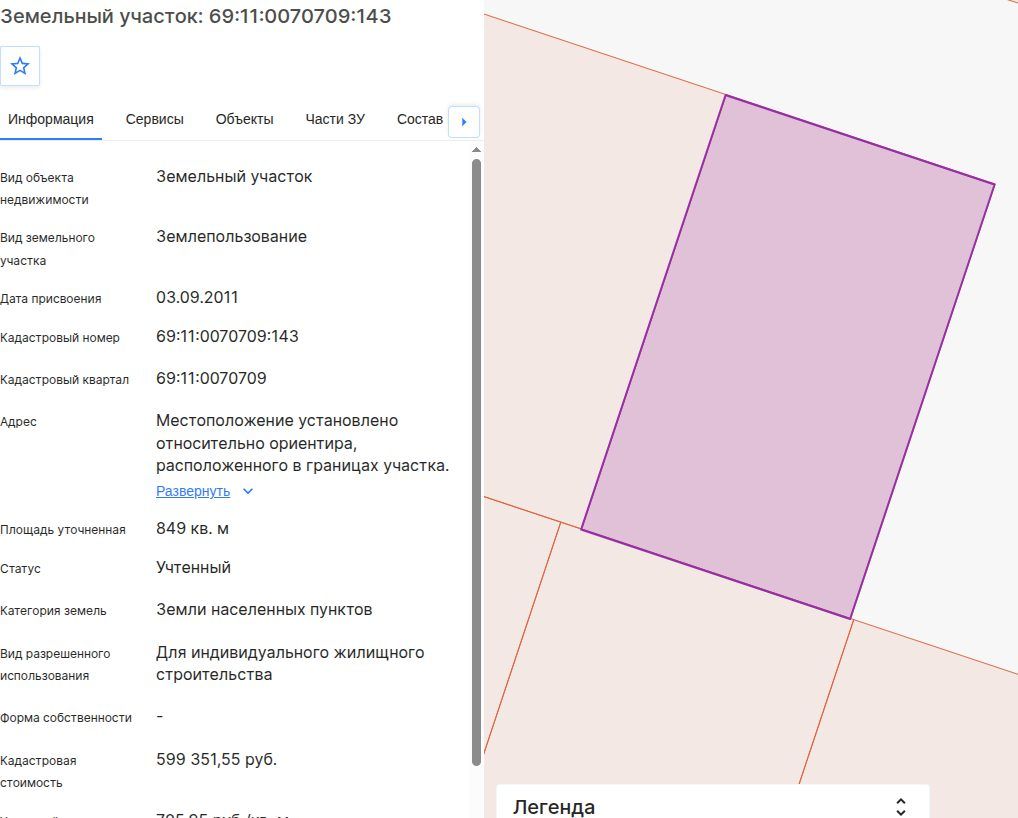Click the date value 03.09.2011

click(197, 297)
